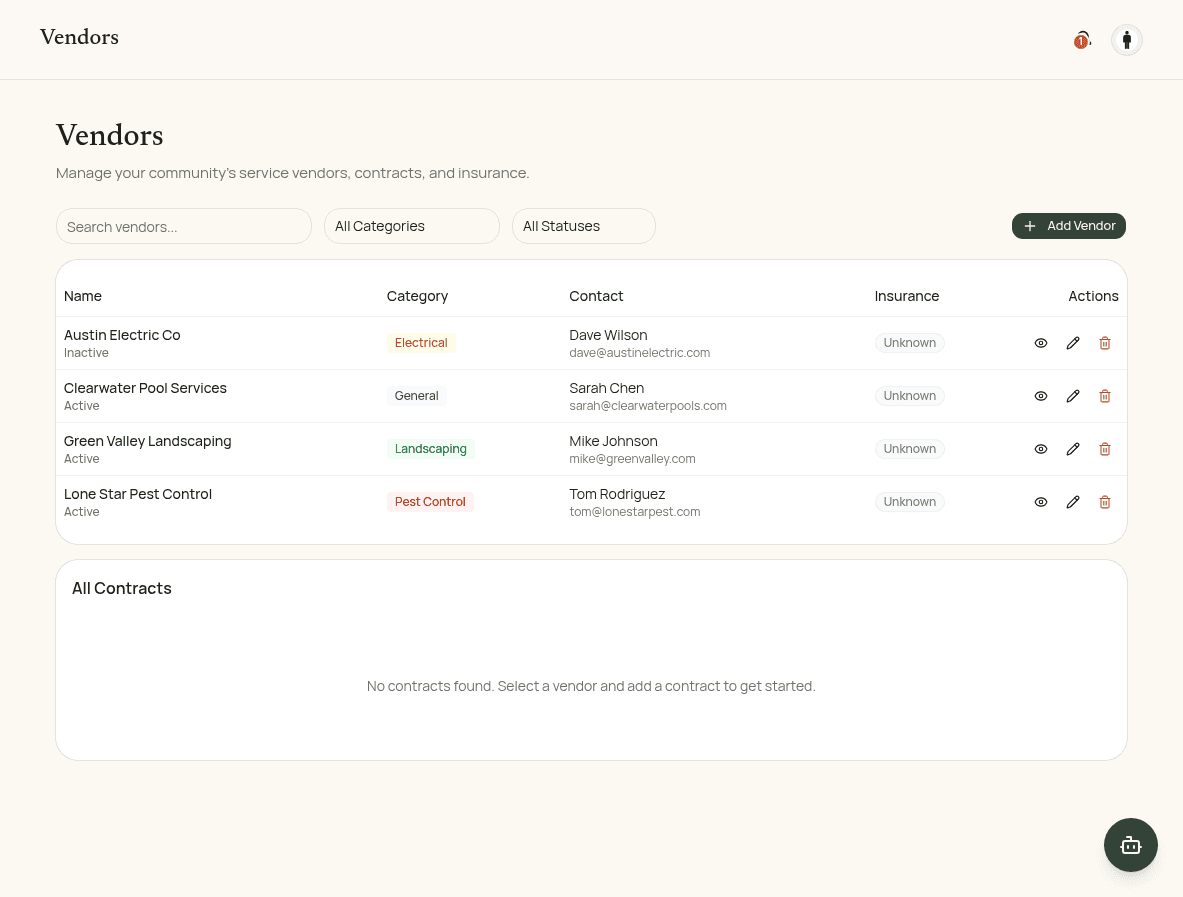
Task: Click Unknown insurance badge for Austin Electric
Action: pyautogui.click(x=910, y=343)
